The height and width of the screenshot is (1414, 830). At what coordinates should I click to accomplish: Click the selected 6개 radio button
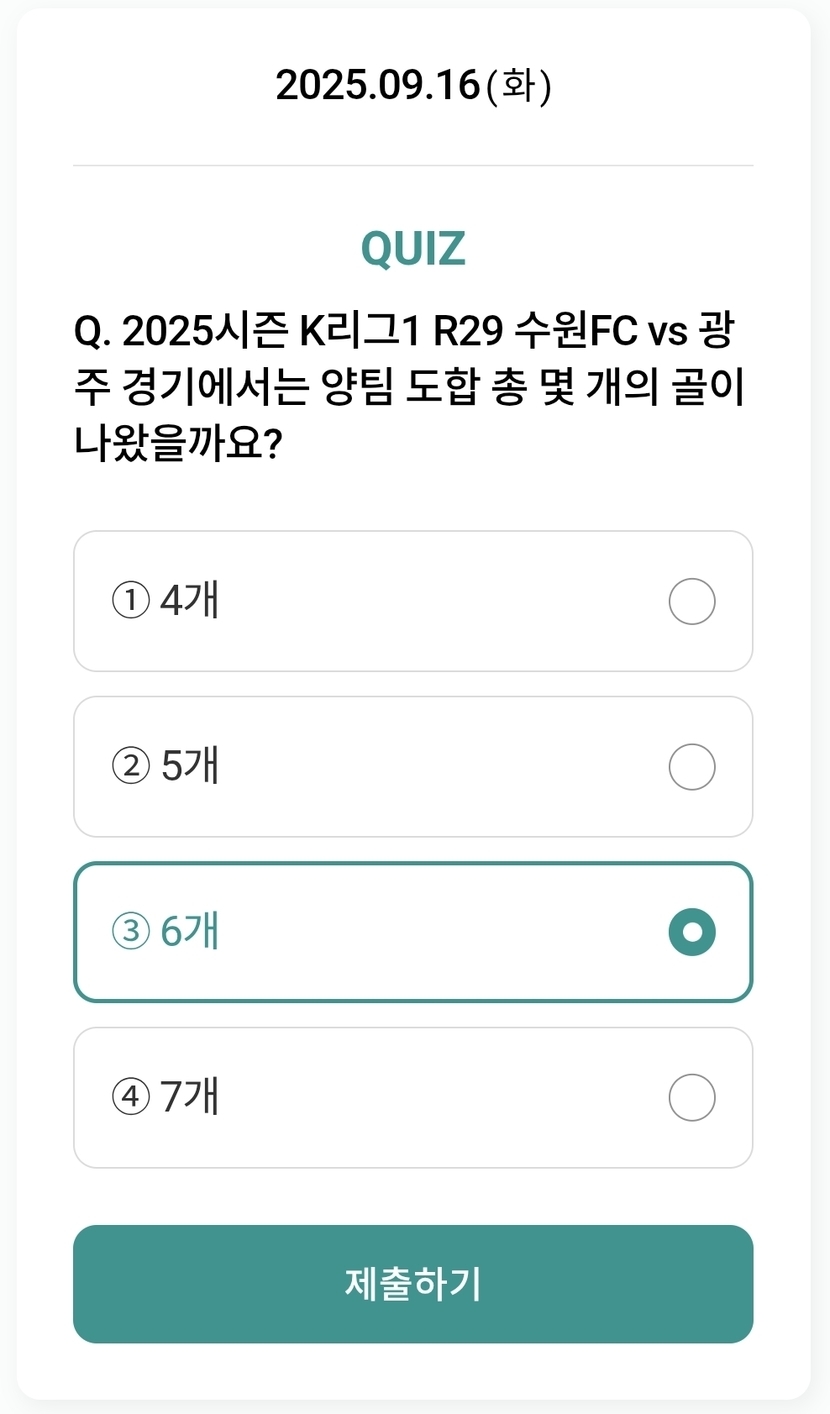(x=691, y=933)
